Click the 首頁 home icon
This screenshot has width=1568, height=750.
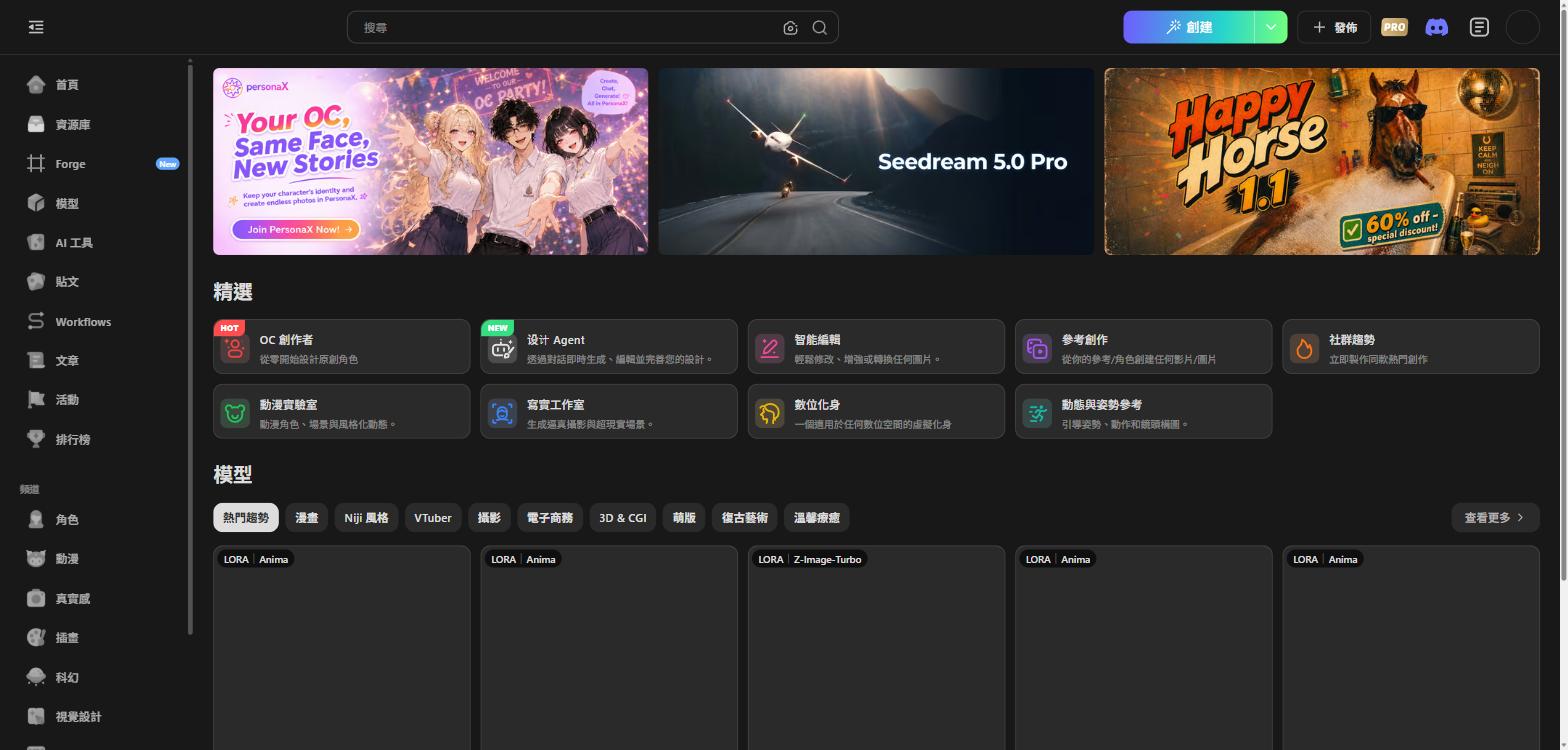pos(36,85)
